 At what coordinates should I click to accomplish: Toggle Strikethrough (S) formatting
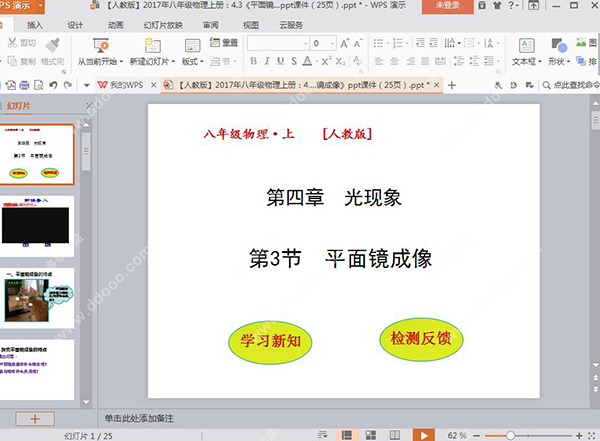pos(294,61)
